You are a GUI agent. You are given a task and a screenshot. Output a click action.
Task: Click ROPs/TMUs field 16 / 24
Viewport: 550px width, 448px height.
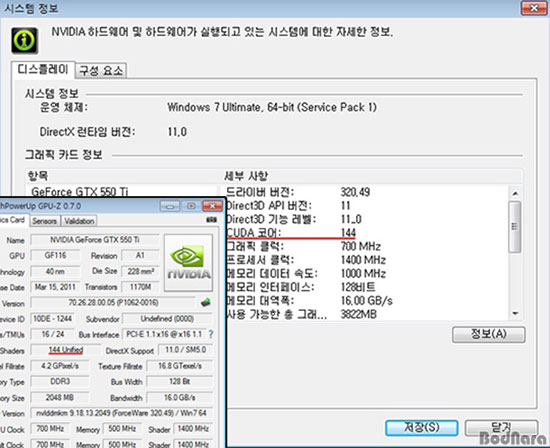click(53, 334)
